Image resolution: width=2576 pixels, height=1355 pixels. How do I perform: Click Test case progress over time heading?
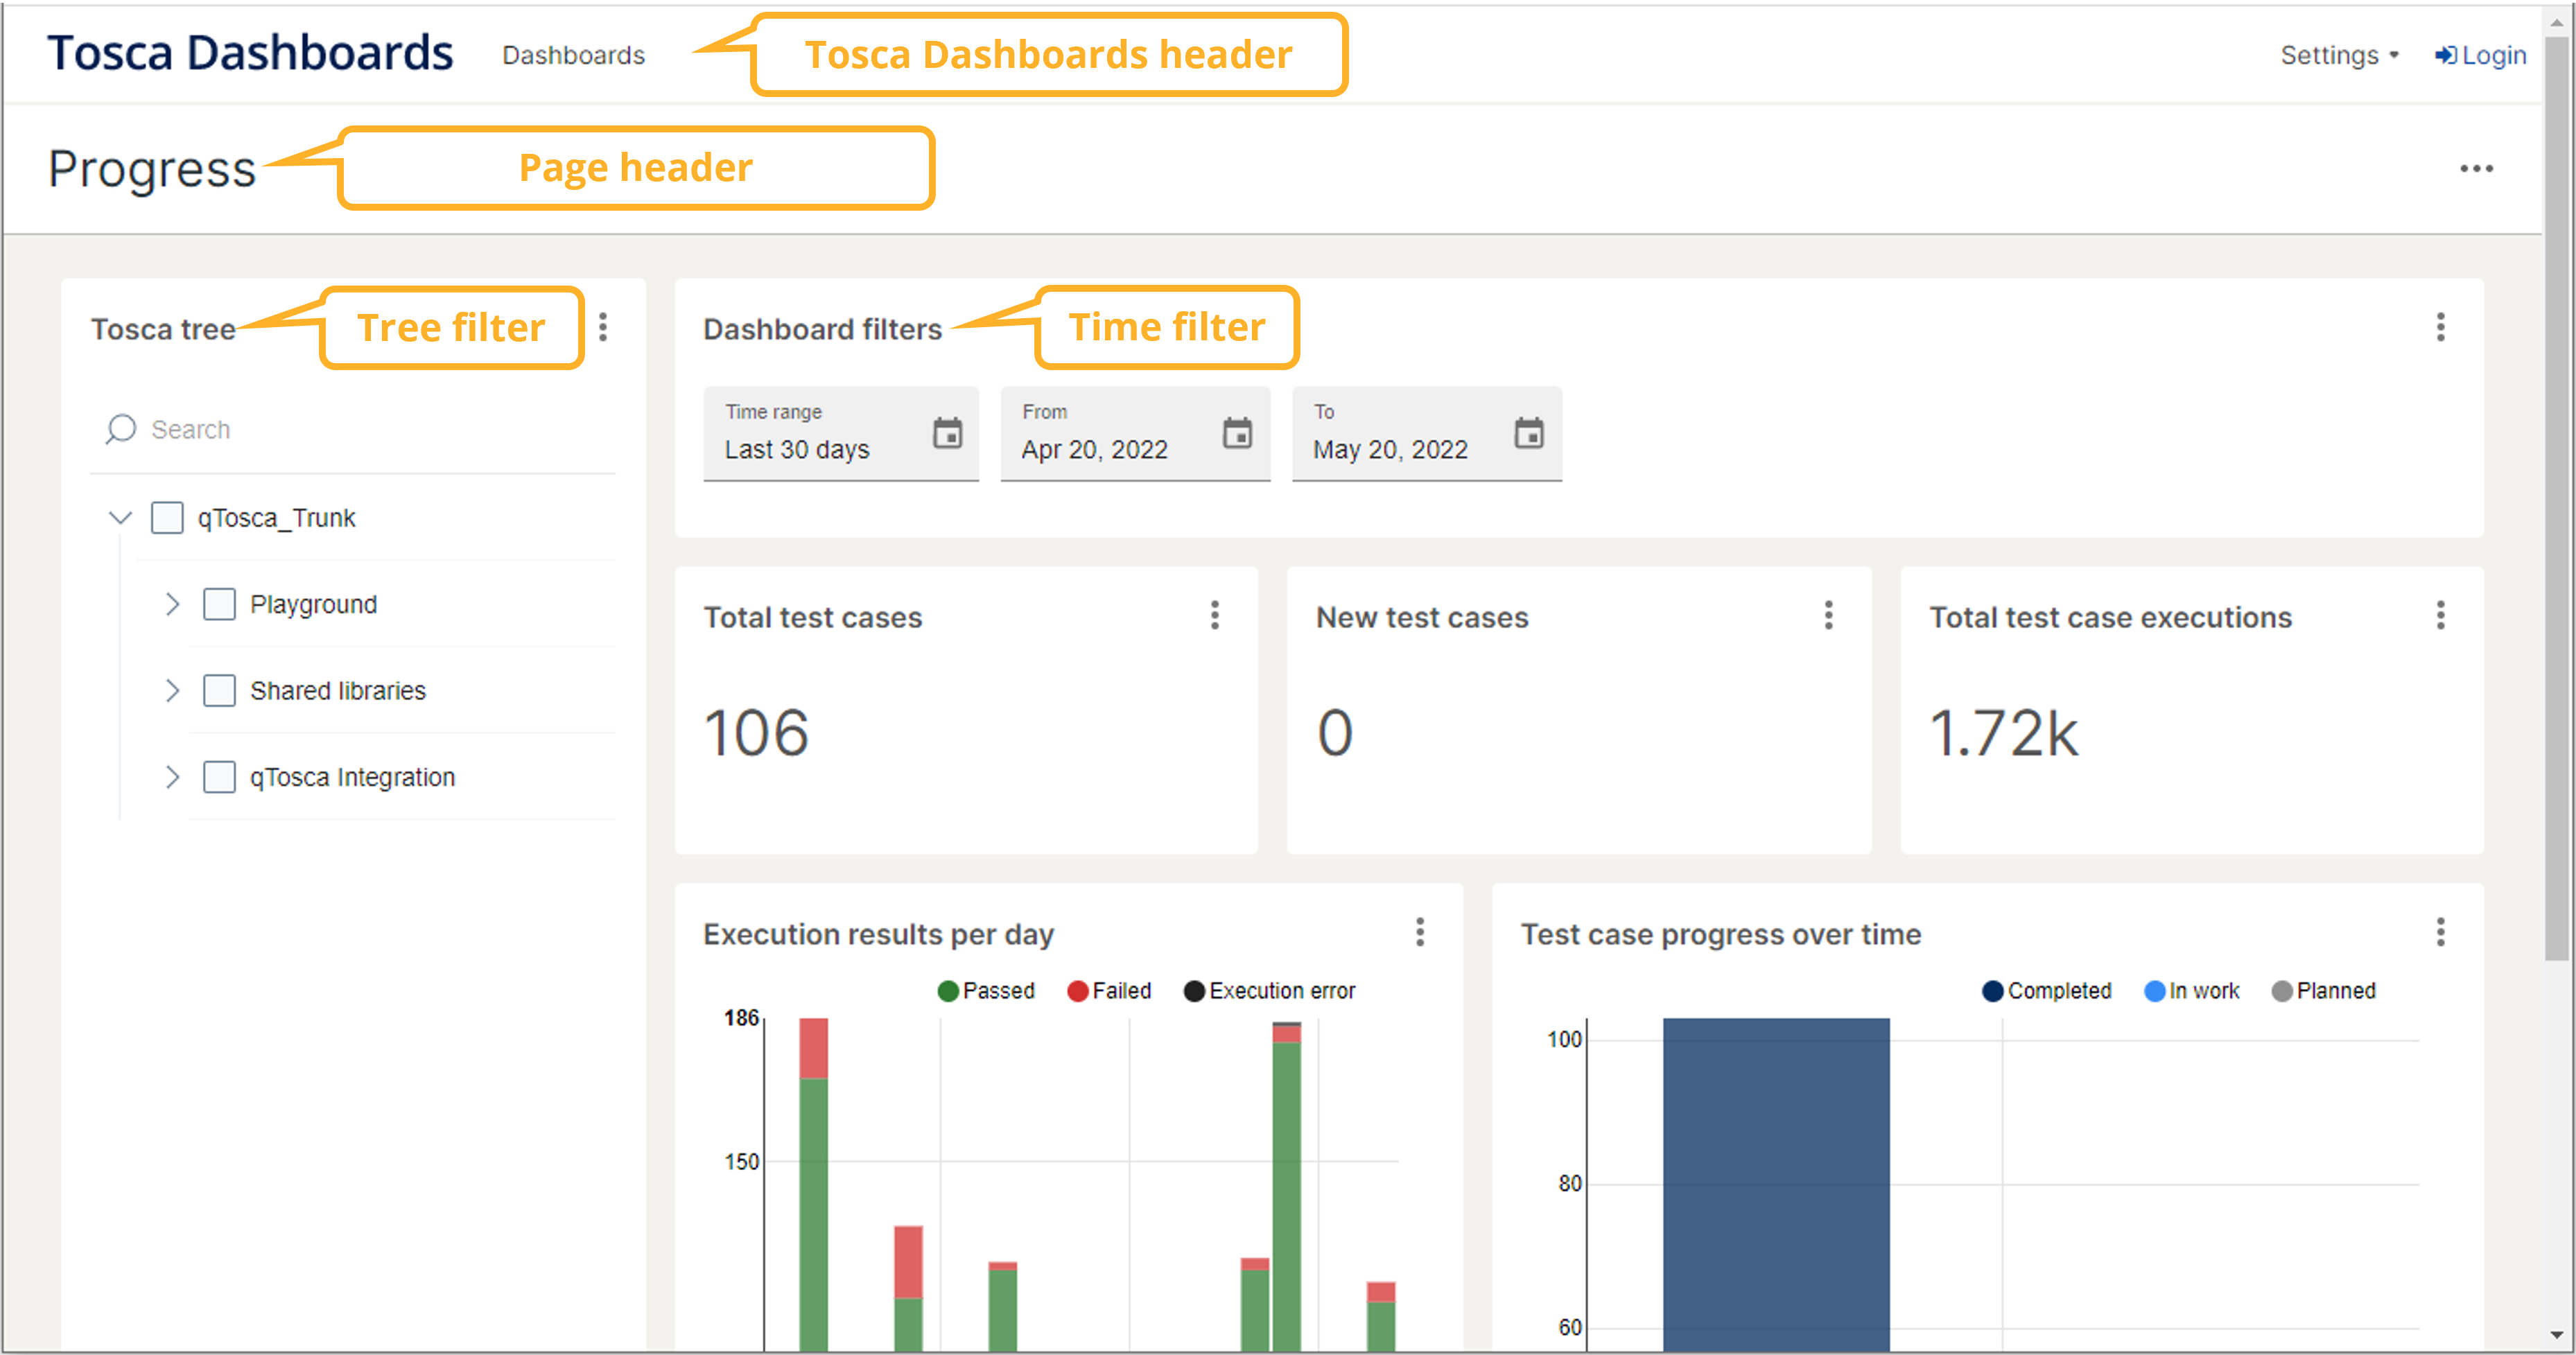[x=1720, y=934]
